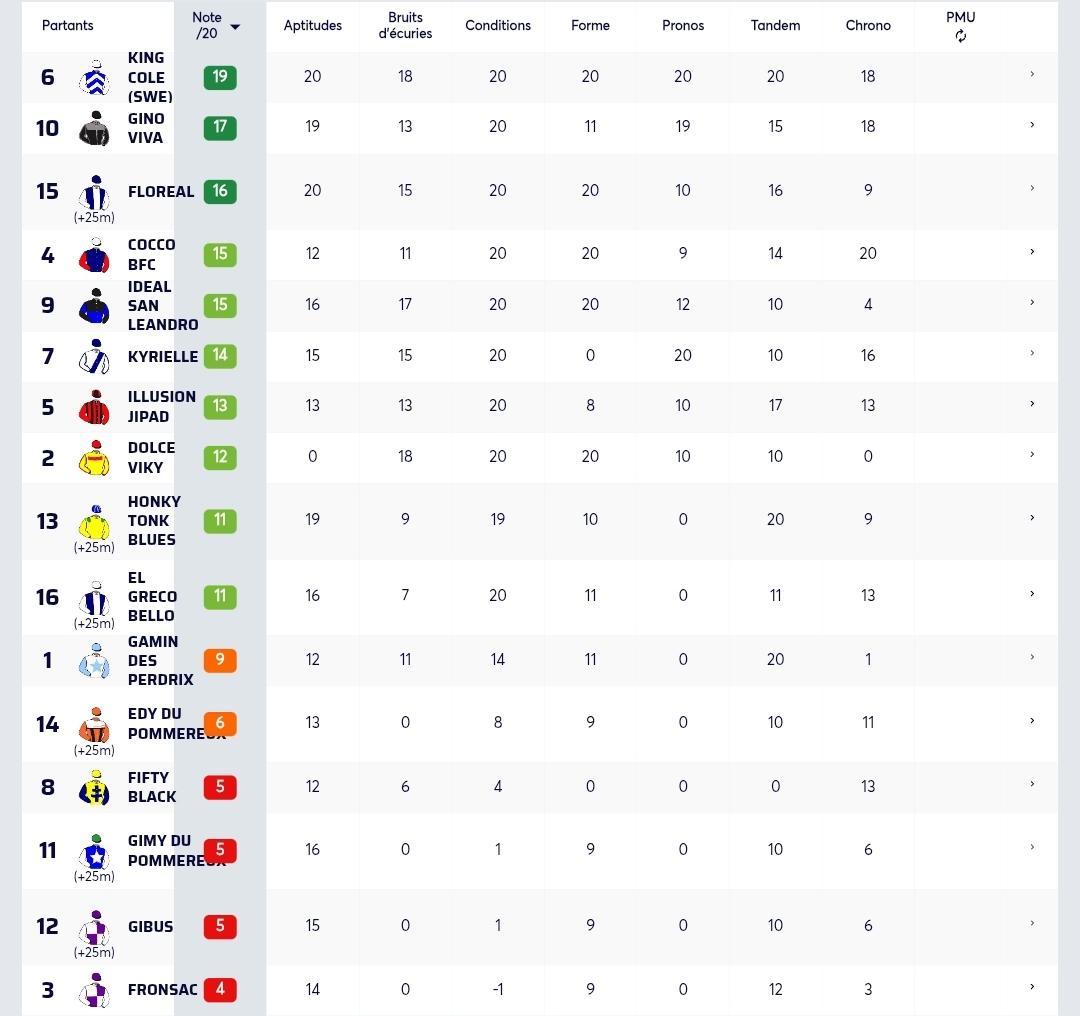Click Illusion Jipad's red striped silks icon
The height and width of the screenshot is (1016, 1080).
pos(95,407)
